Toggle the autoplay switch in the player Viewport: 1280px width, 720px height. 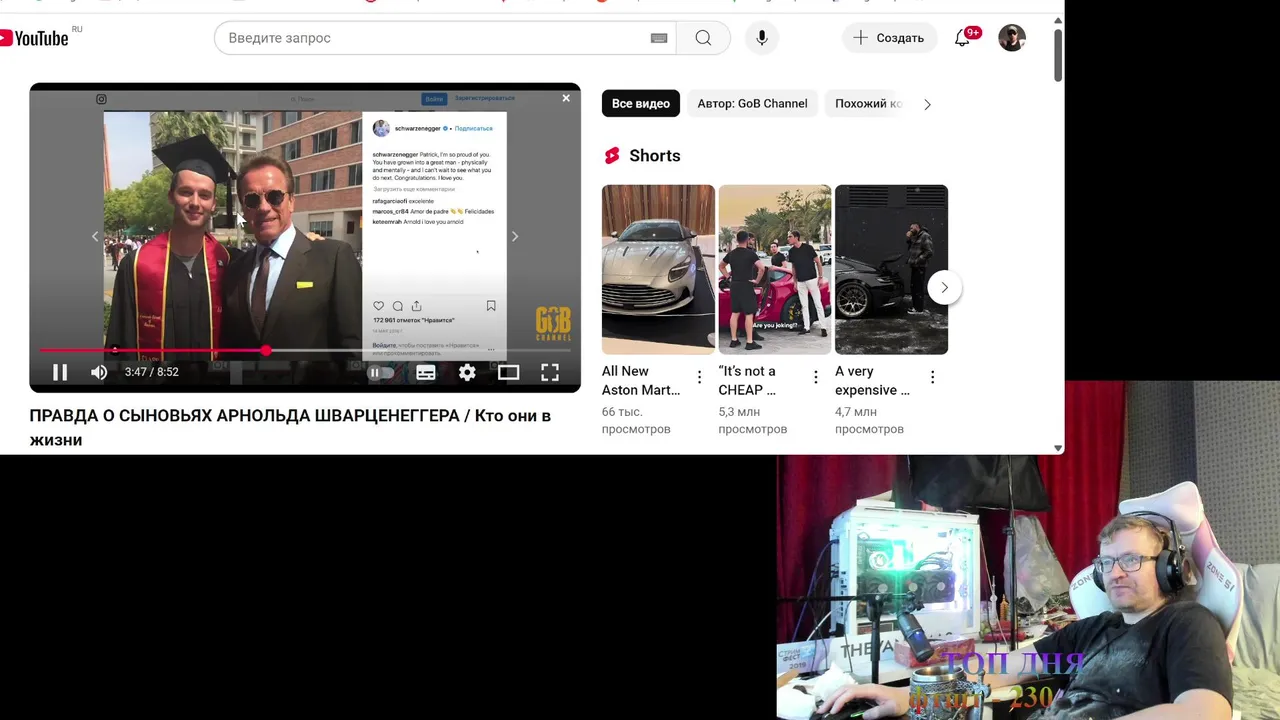pyautogui.click(x=381, y=372)
